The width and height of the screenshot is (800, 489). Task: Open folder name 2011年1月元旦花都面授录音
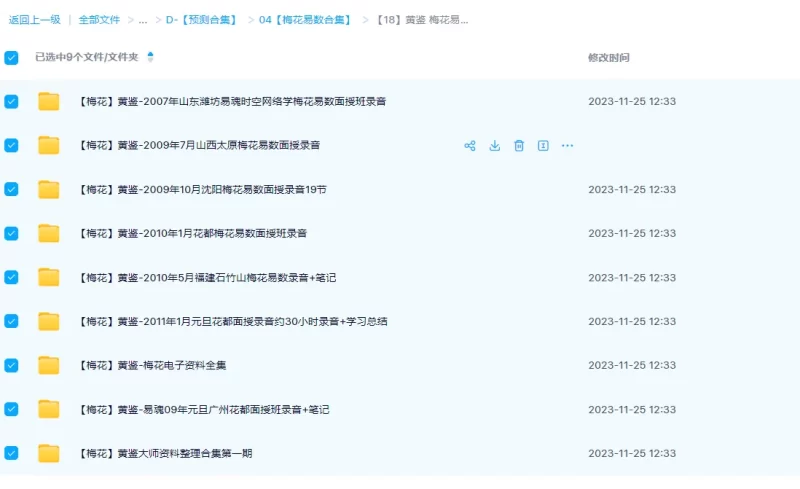(x=233, y=321)
